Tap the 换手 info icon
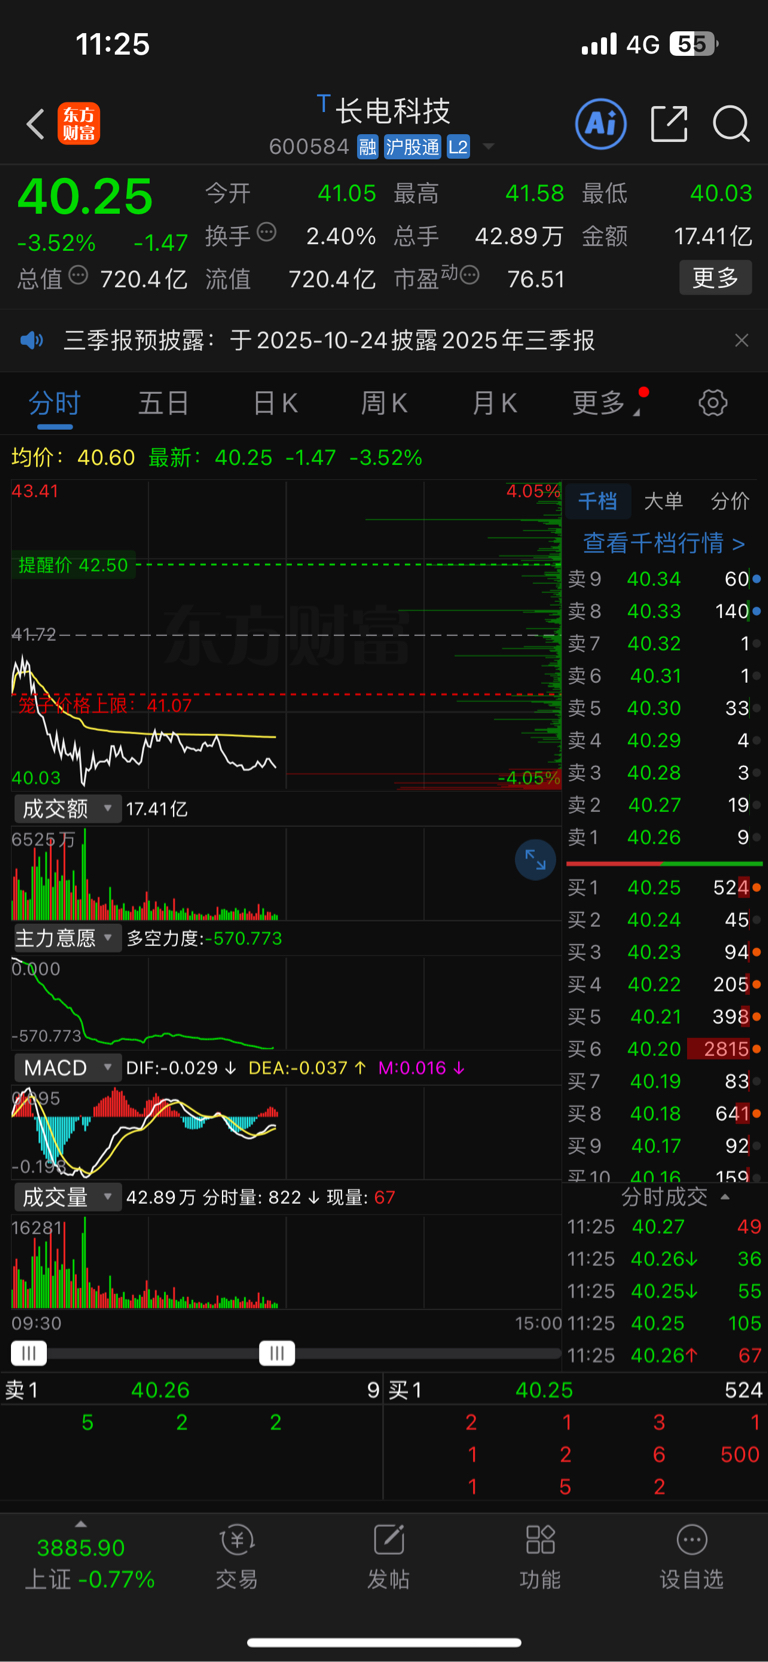This screenshot has height=1662, width=768. point(266,232)
